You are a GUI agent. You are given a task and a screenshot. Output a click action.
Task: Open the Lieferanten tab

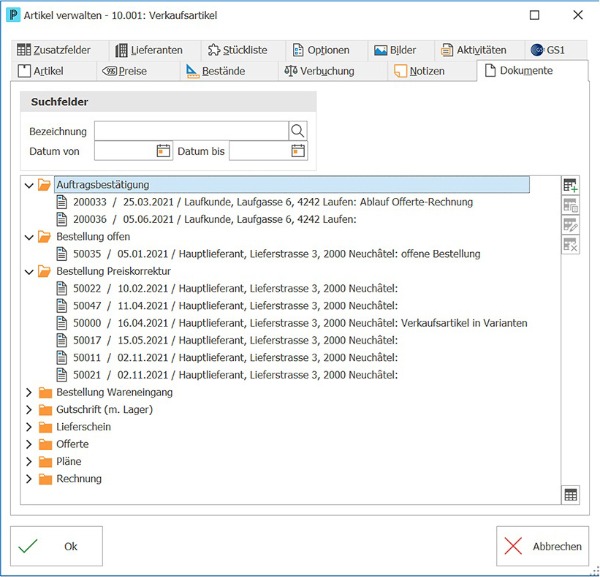coord(155,50)
